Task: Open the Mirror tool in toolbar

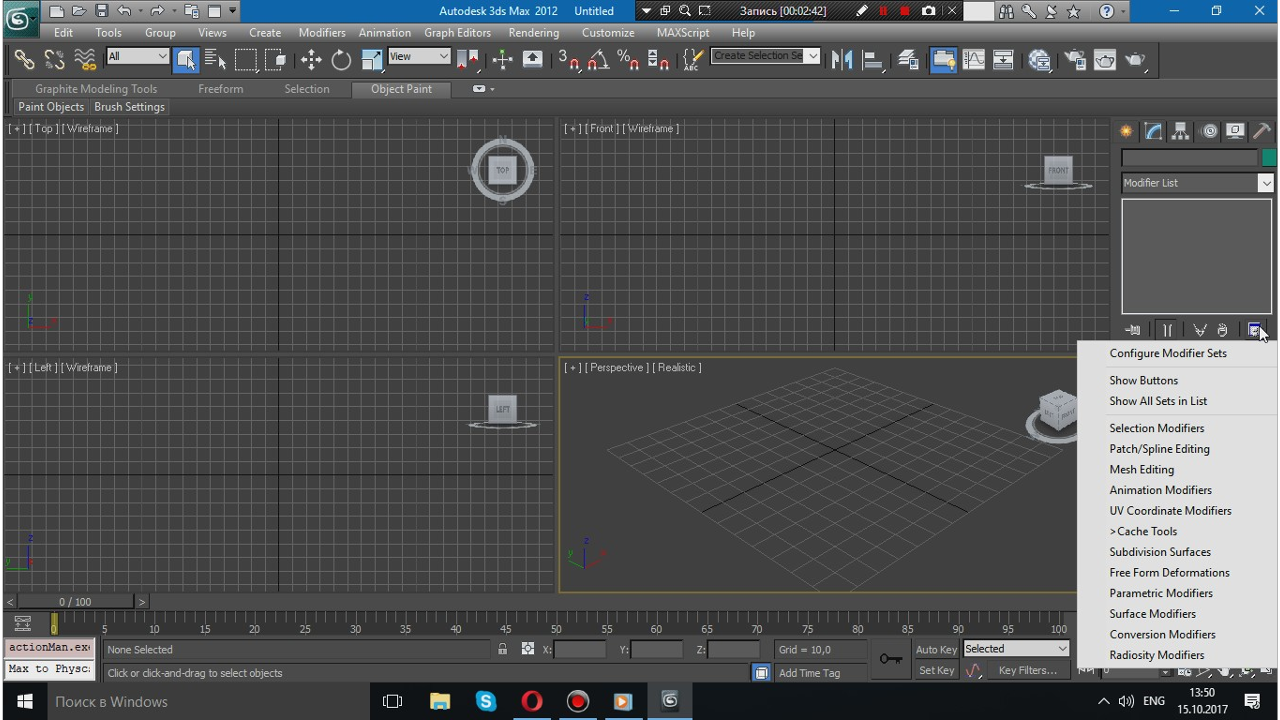Action: pyautogui.click(x=842, y=60)
